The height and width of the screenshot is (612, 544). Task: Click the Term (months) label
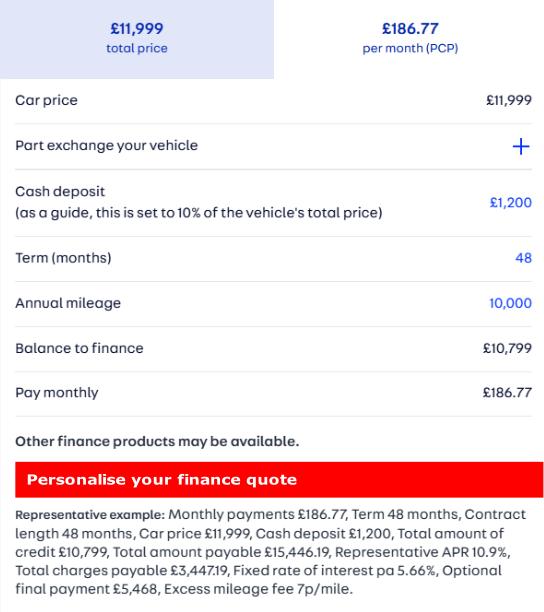click(63, 258)
